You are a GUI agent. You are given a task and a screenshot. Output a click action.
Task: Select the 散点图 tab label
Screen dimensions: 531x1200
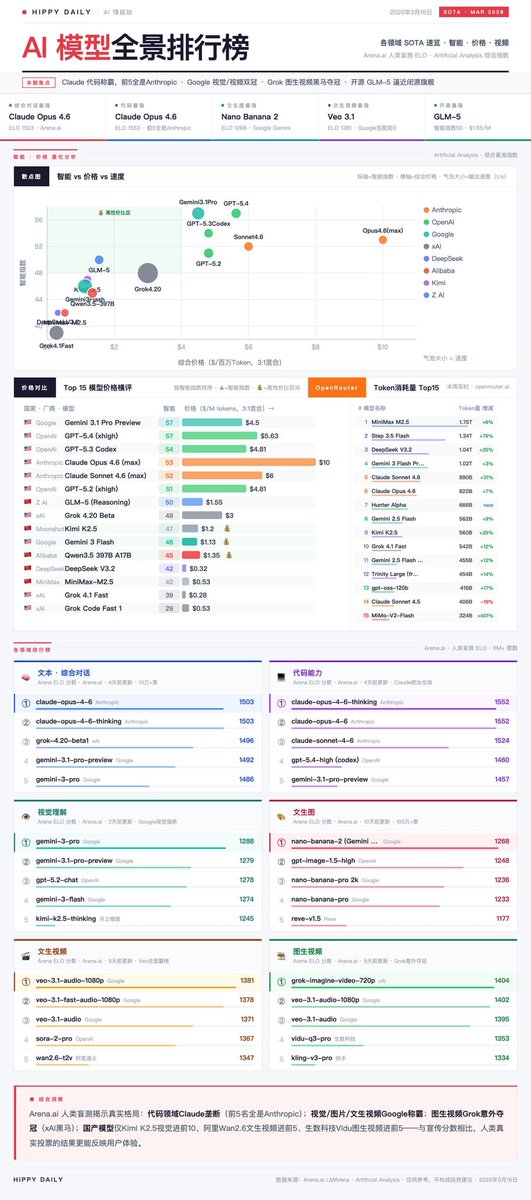coord(32,175)
